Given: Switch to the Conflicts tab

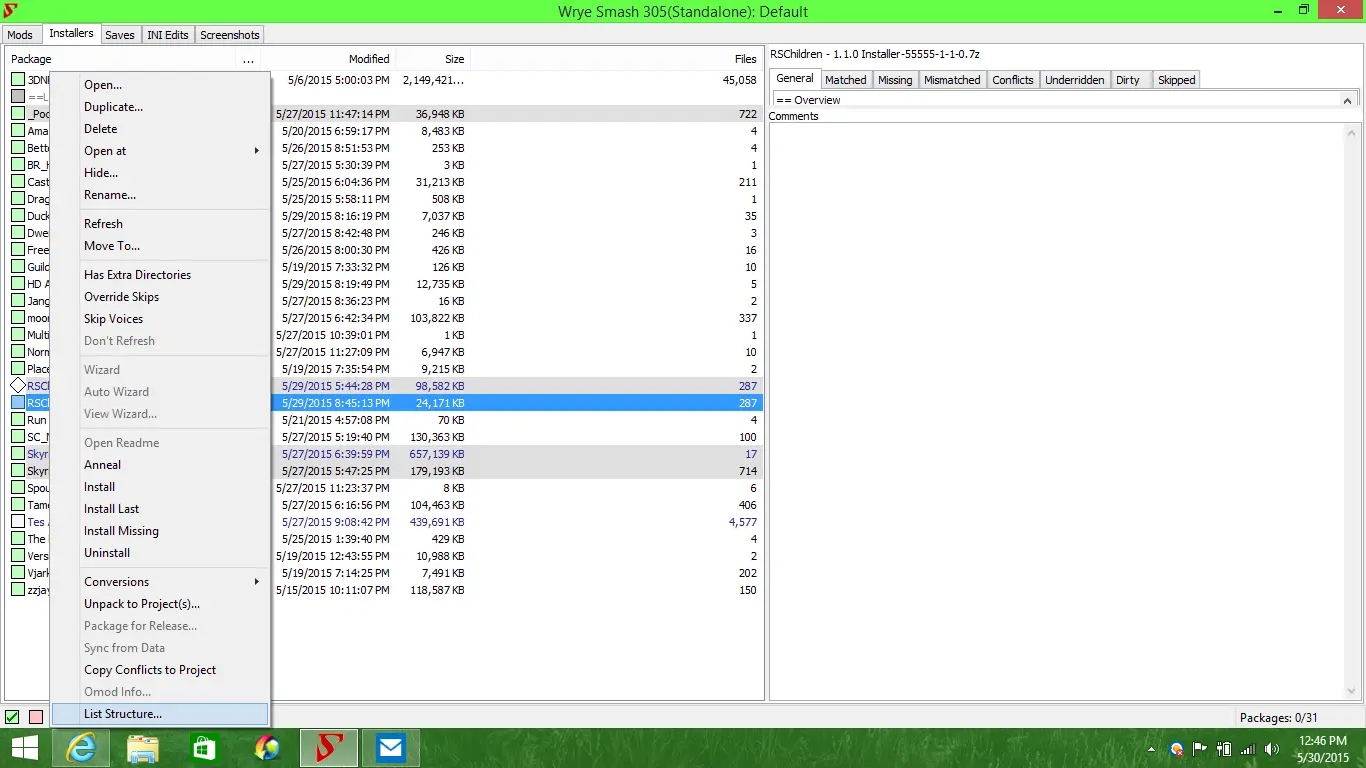Looking at the screenshot, I should 1013,80.
